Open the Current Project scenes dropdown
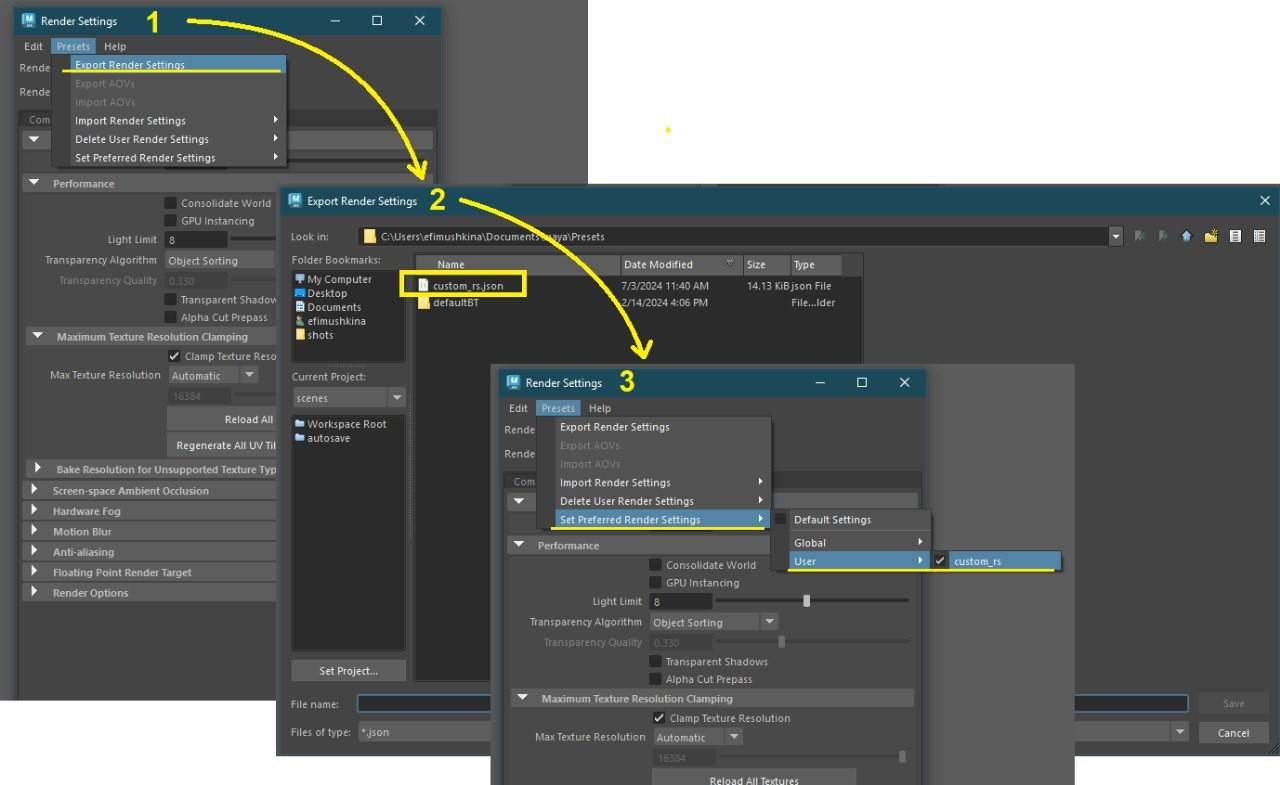The width and height of the screenshot is (1280, 785). pyautogui.click(x=348, y=398)
